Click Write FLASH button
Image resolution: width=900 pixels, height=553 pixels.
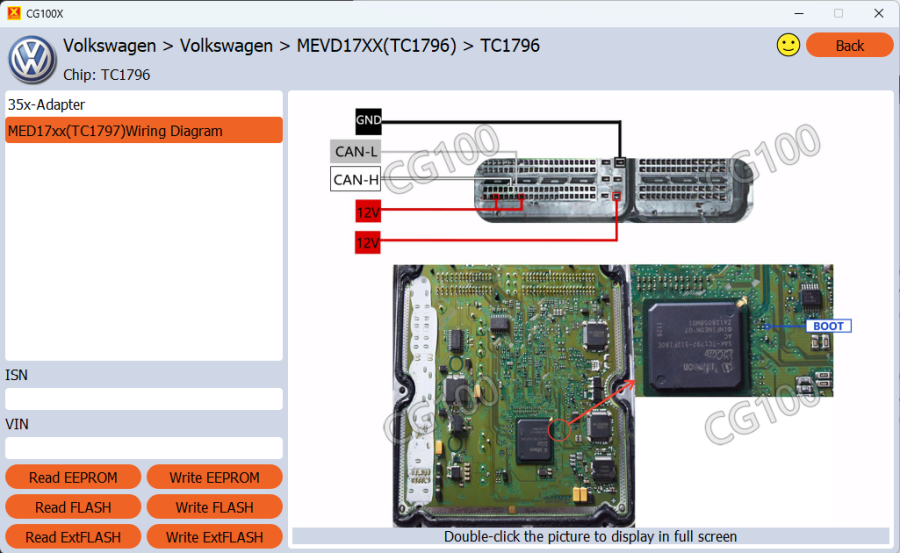point(214,507)
